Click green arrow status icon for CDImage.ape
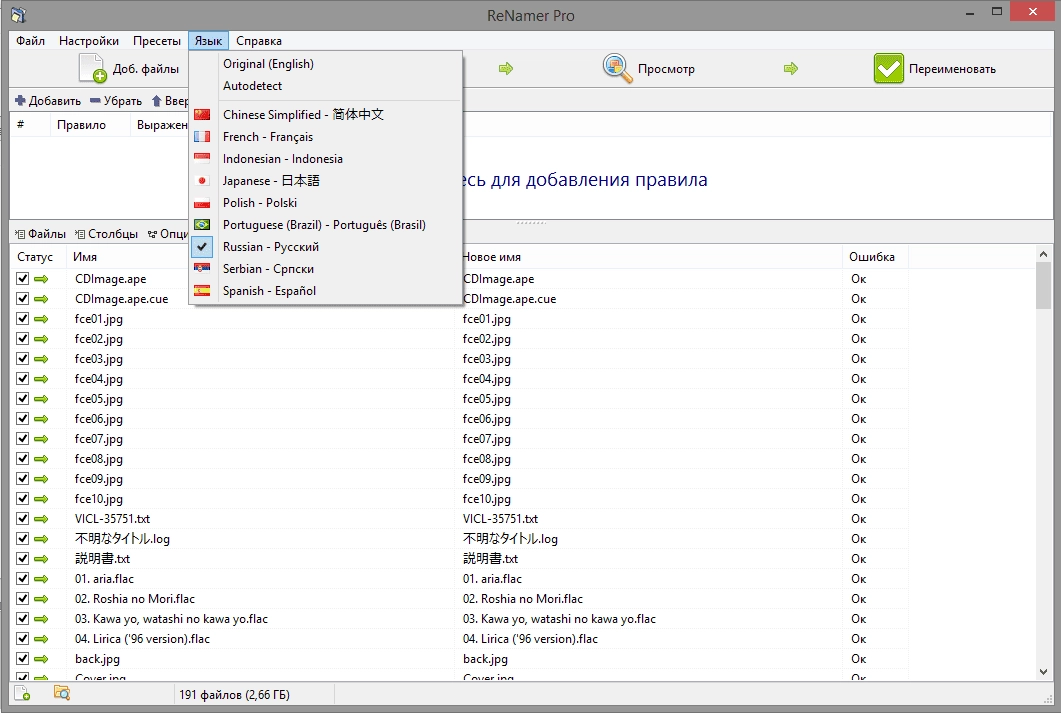 coord(41,279)
